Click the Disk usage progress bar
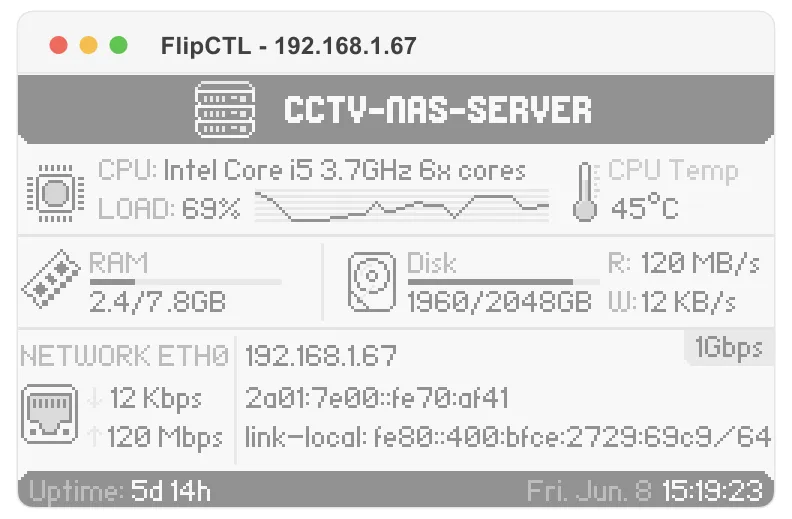The height and width of the screenshot is (519, 792). 504,282
